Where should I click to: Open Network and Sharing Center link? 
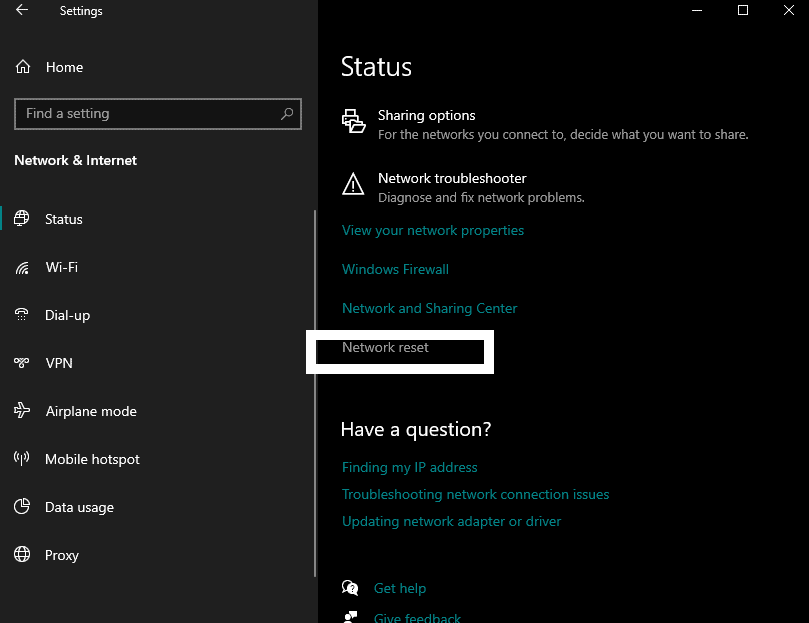click(429, 308)
